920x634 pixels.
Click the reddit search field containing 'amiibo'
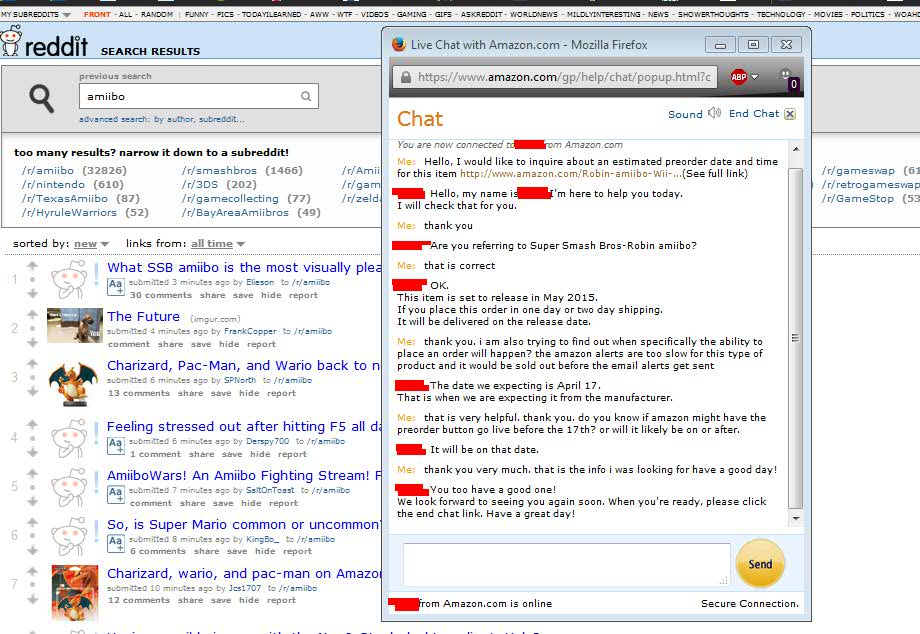pyautogui.click(x=198, y=96)
